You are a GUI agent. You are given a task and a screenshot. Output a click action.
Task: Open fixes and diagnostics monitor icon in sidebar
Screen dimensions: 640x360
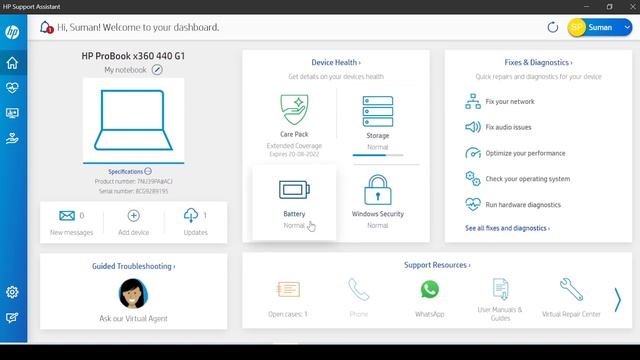click(12, 113)
